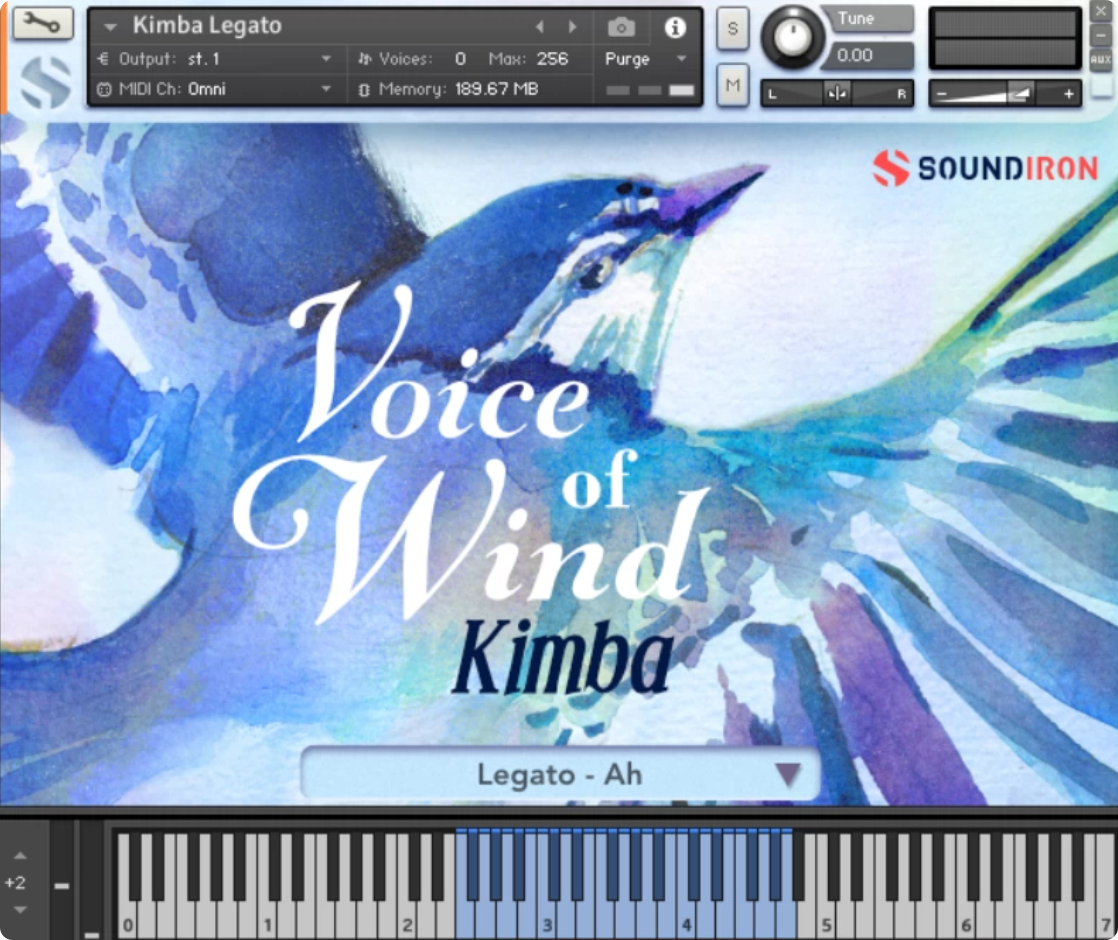Open the Output st. 1 dropdown
The height and width of the screenshot is (940, 1118).
tap(214, 58)
